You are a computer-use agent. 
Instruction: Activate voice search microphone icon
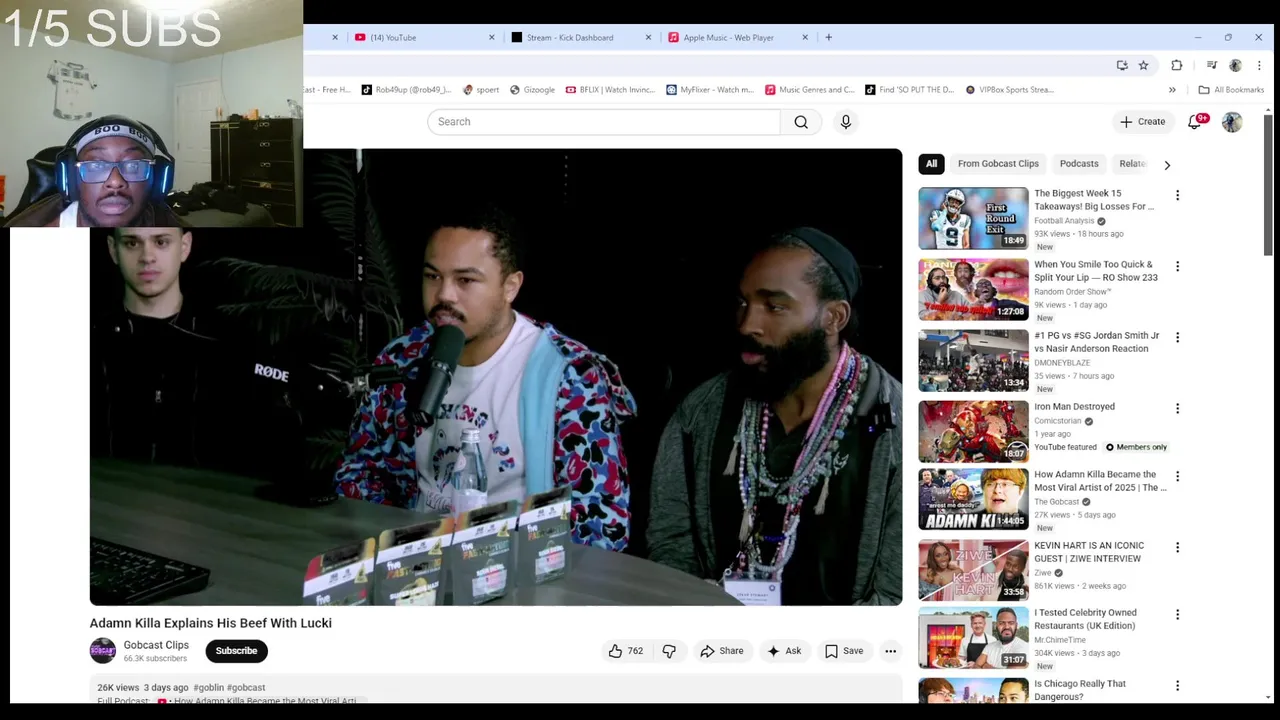click(846, 122)
